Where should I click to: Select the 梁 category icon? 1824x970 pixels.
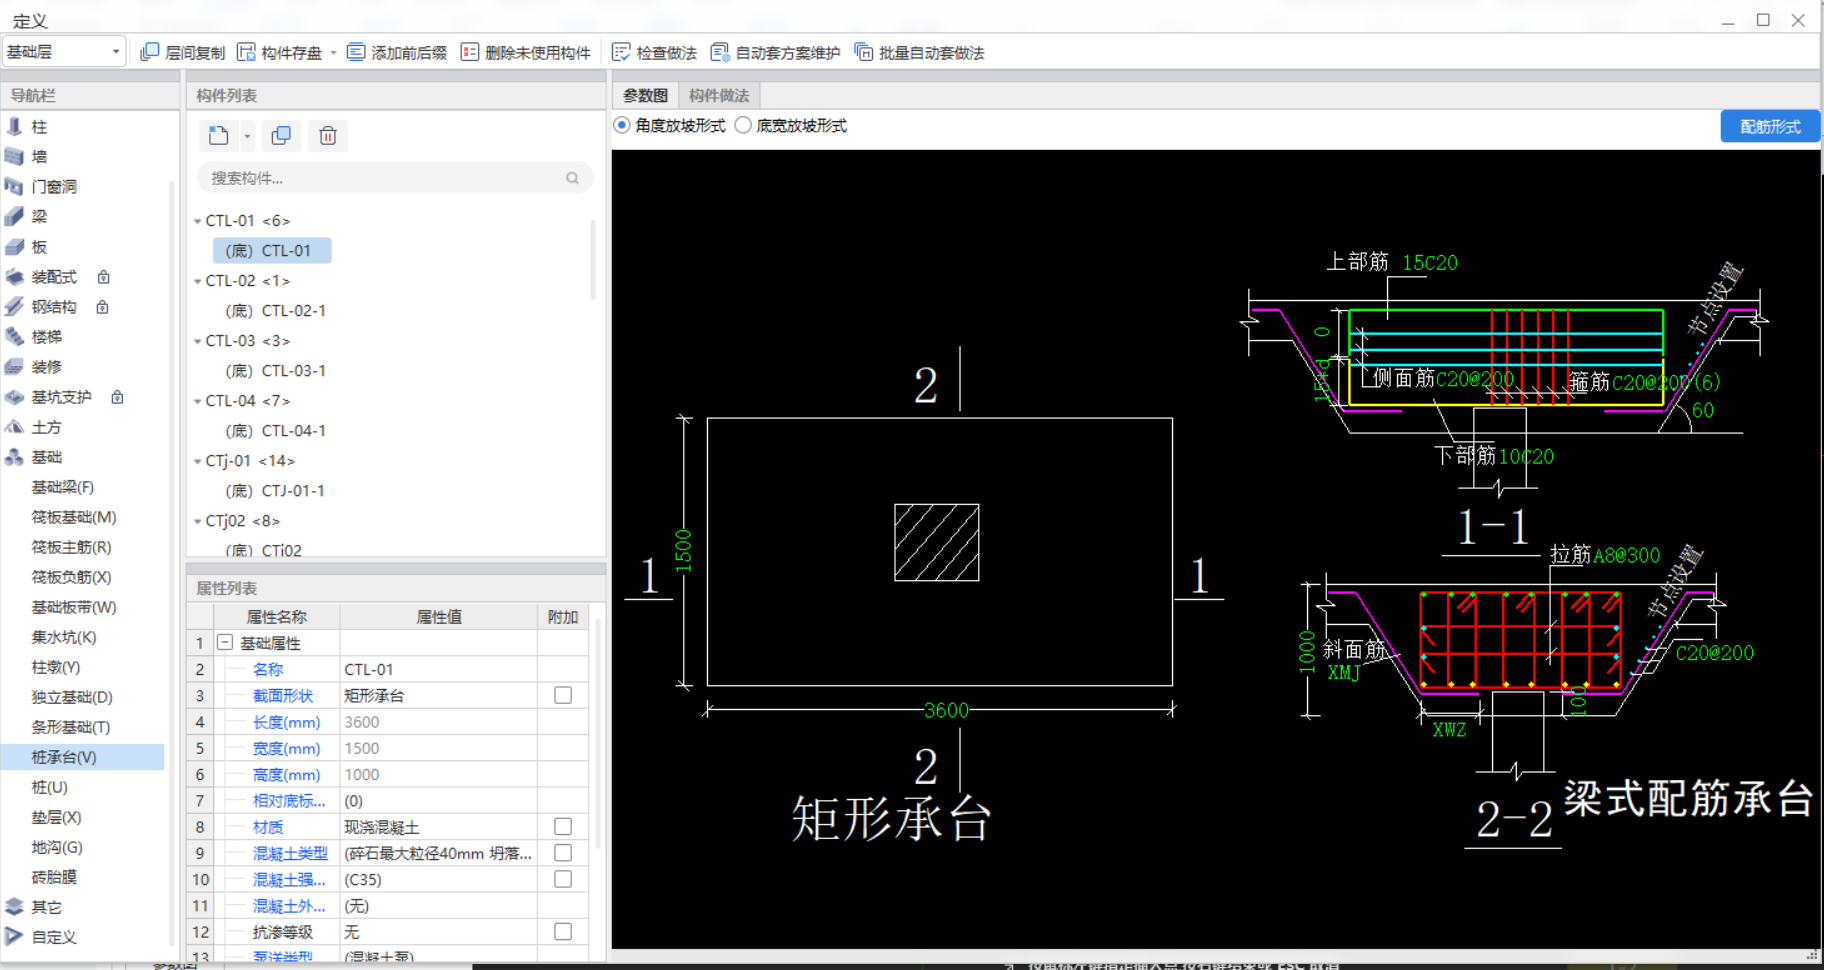pos(14,216)
